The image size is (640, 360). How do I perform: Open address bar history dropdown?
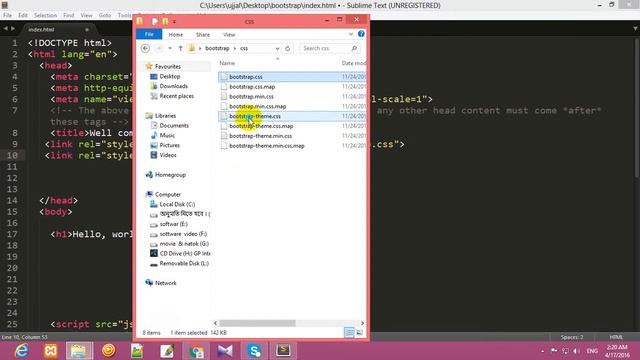coord(278,48)
